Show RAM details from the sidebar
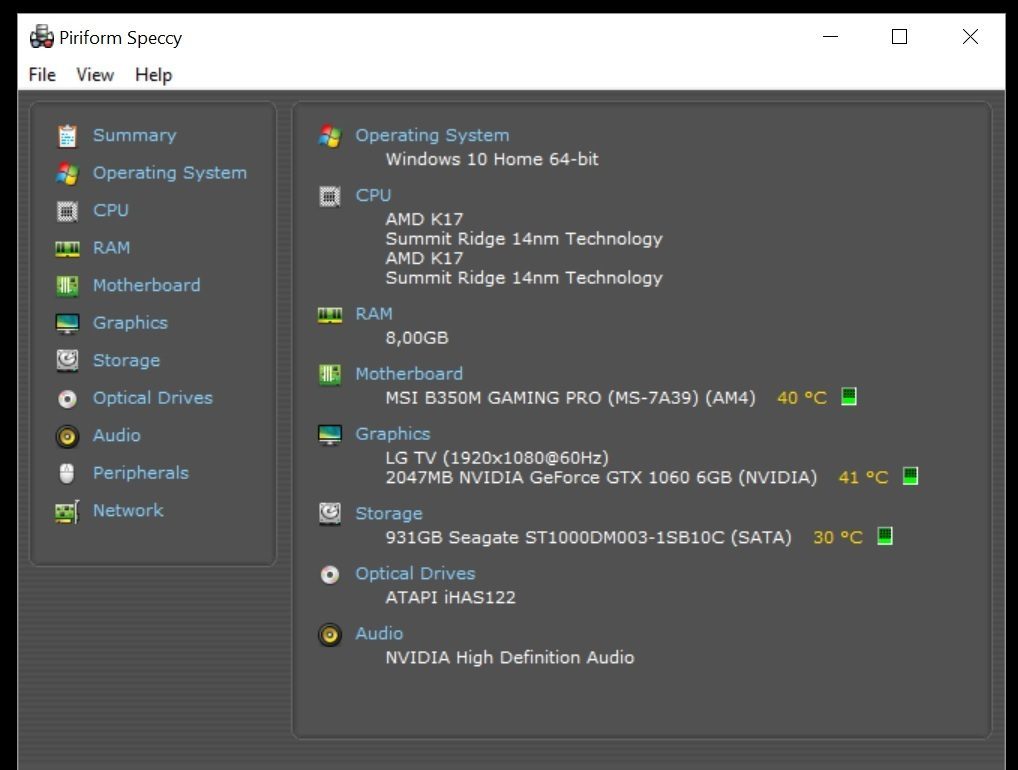This screenshot has width=1018, height=770. point(112,248)
